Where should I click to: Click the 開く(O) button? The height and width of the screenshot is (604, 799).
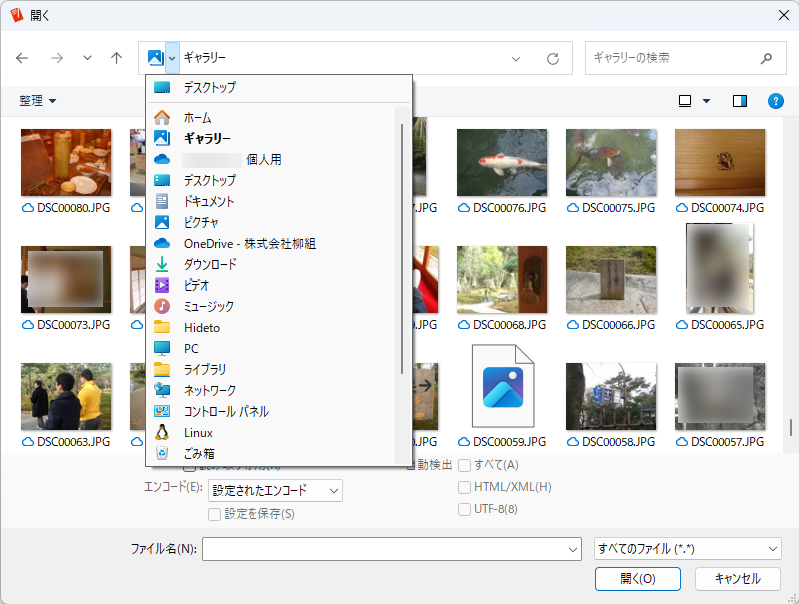point(637,579)
